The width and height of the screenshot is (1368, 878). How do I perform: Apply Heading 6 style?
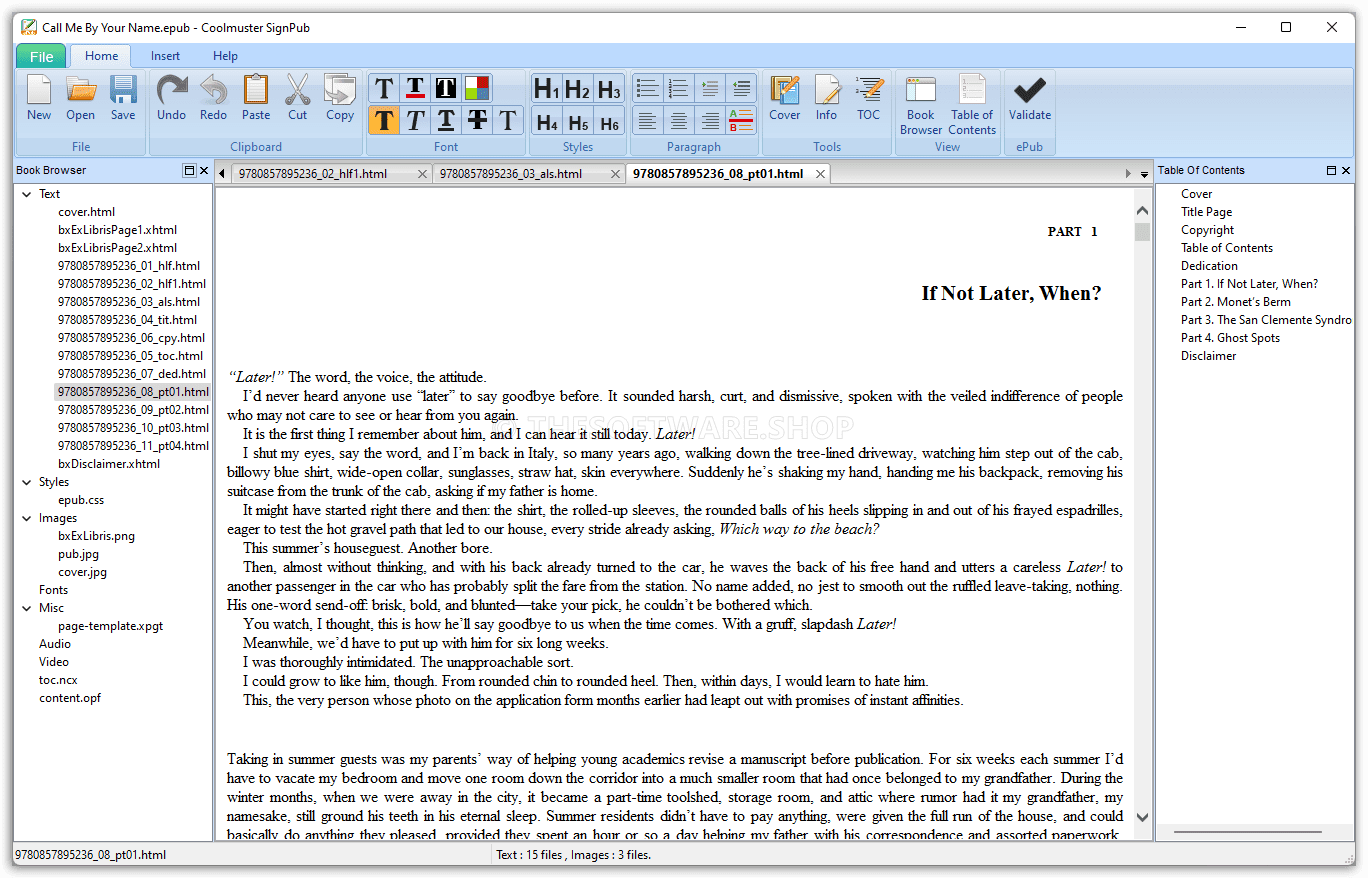click(609, 121)
